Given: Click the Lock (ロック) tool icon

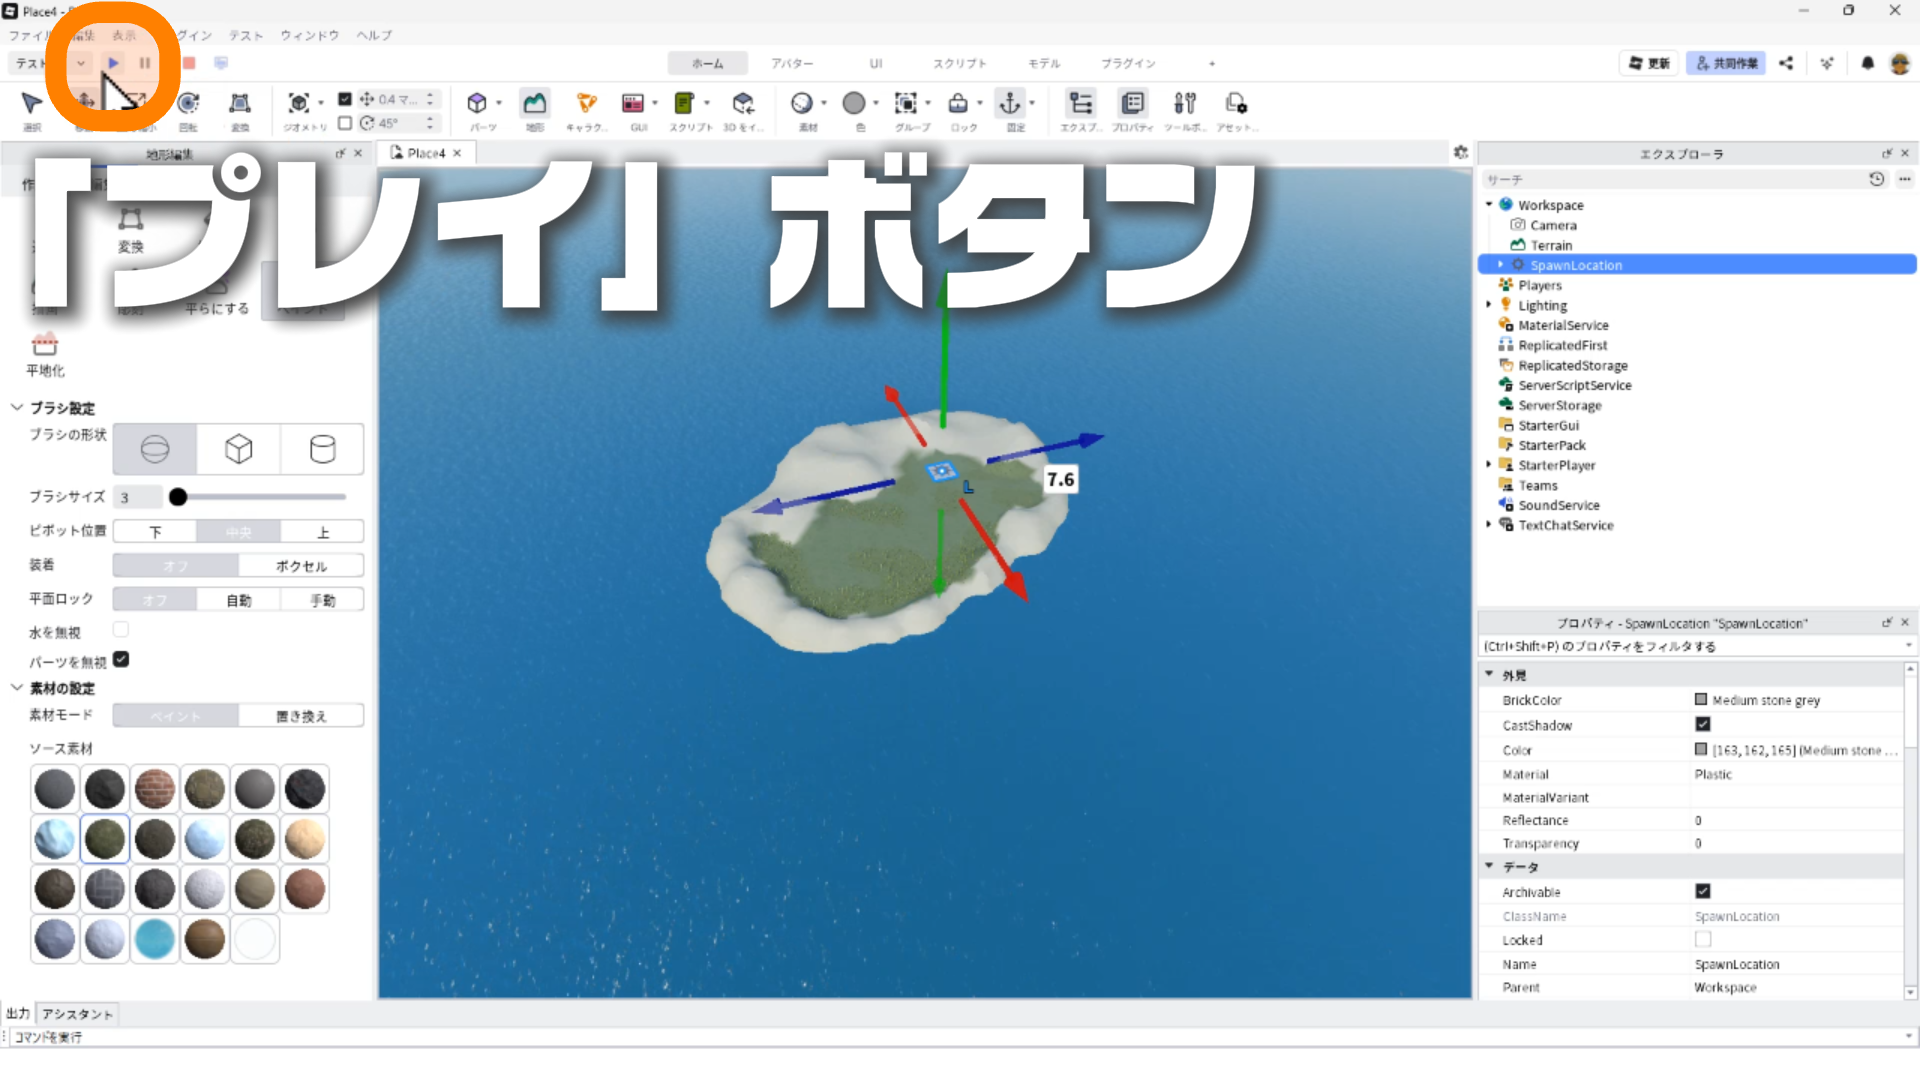Looking at the screenshot, I should [x=958, y=104].
